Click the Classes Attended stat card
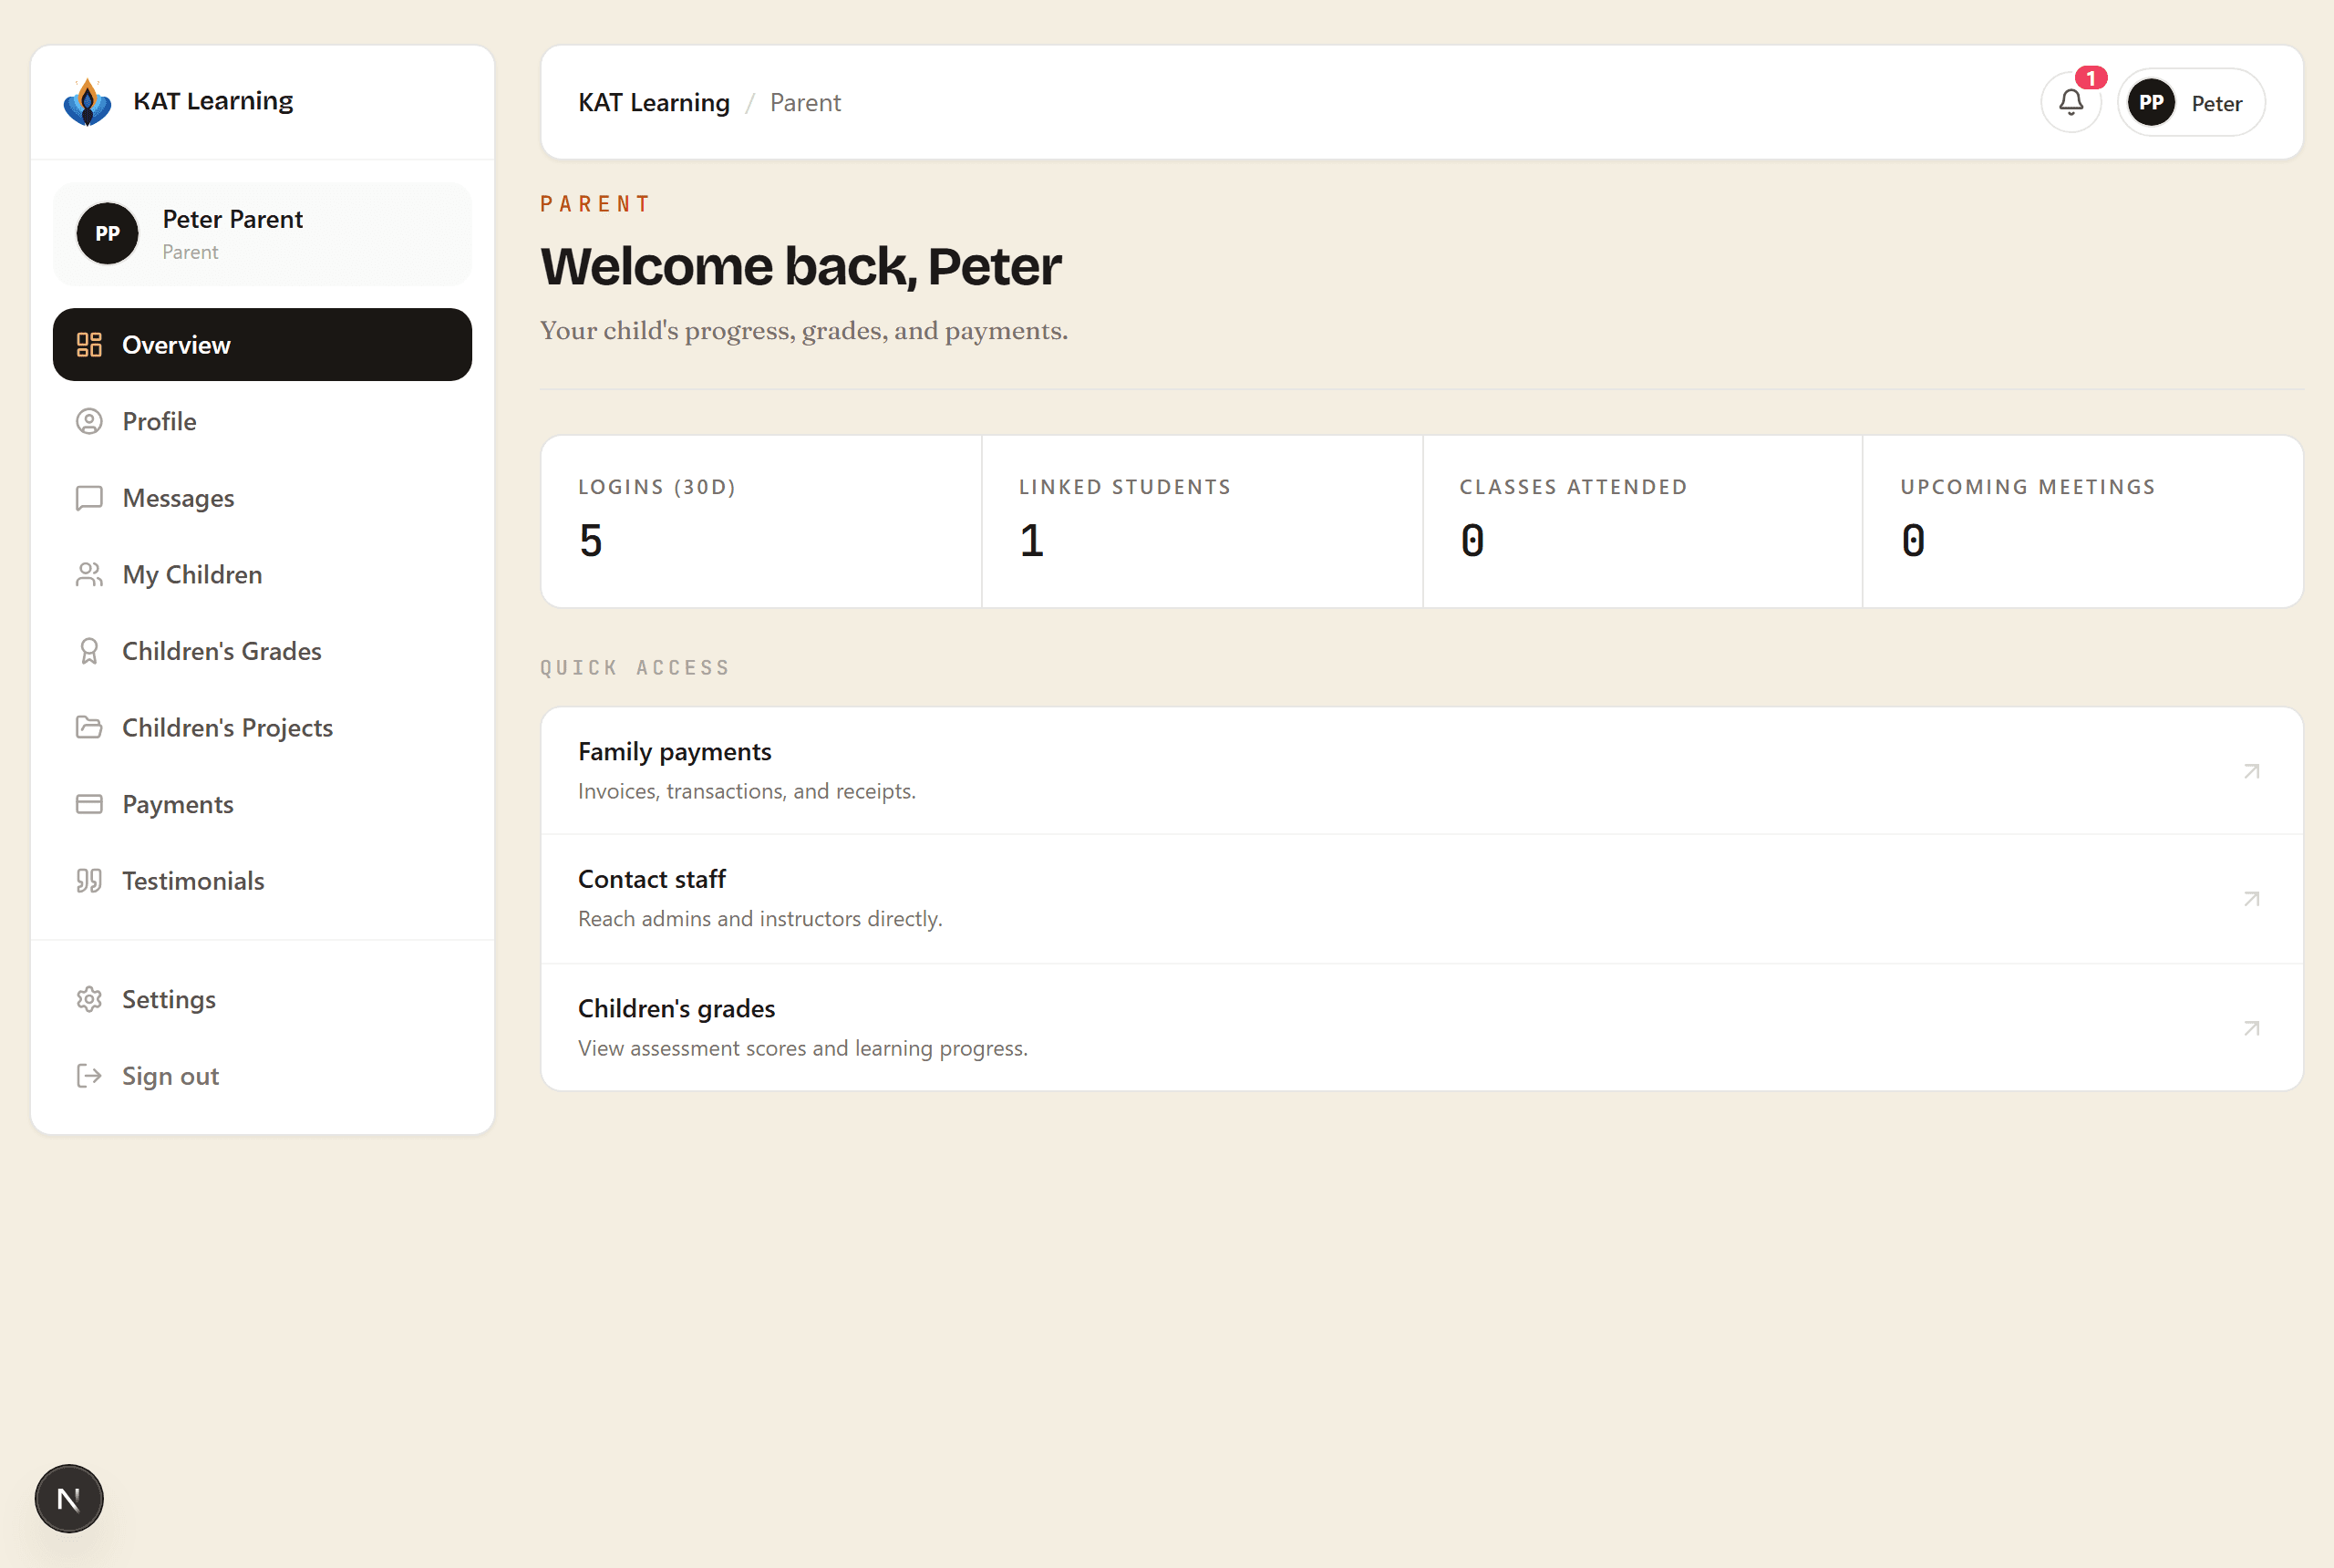This screenshot has height=1568, width=2334. [1642, 521]
